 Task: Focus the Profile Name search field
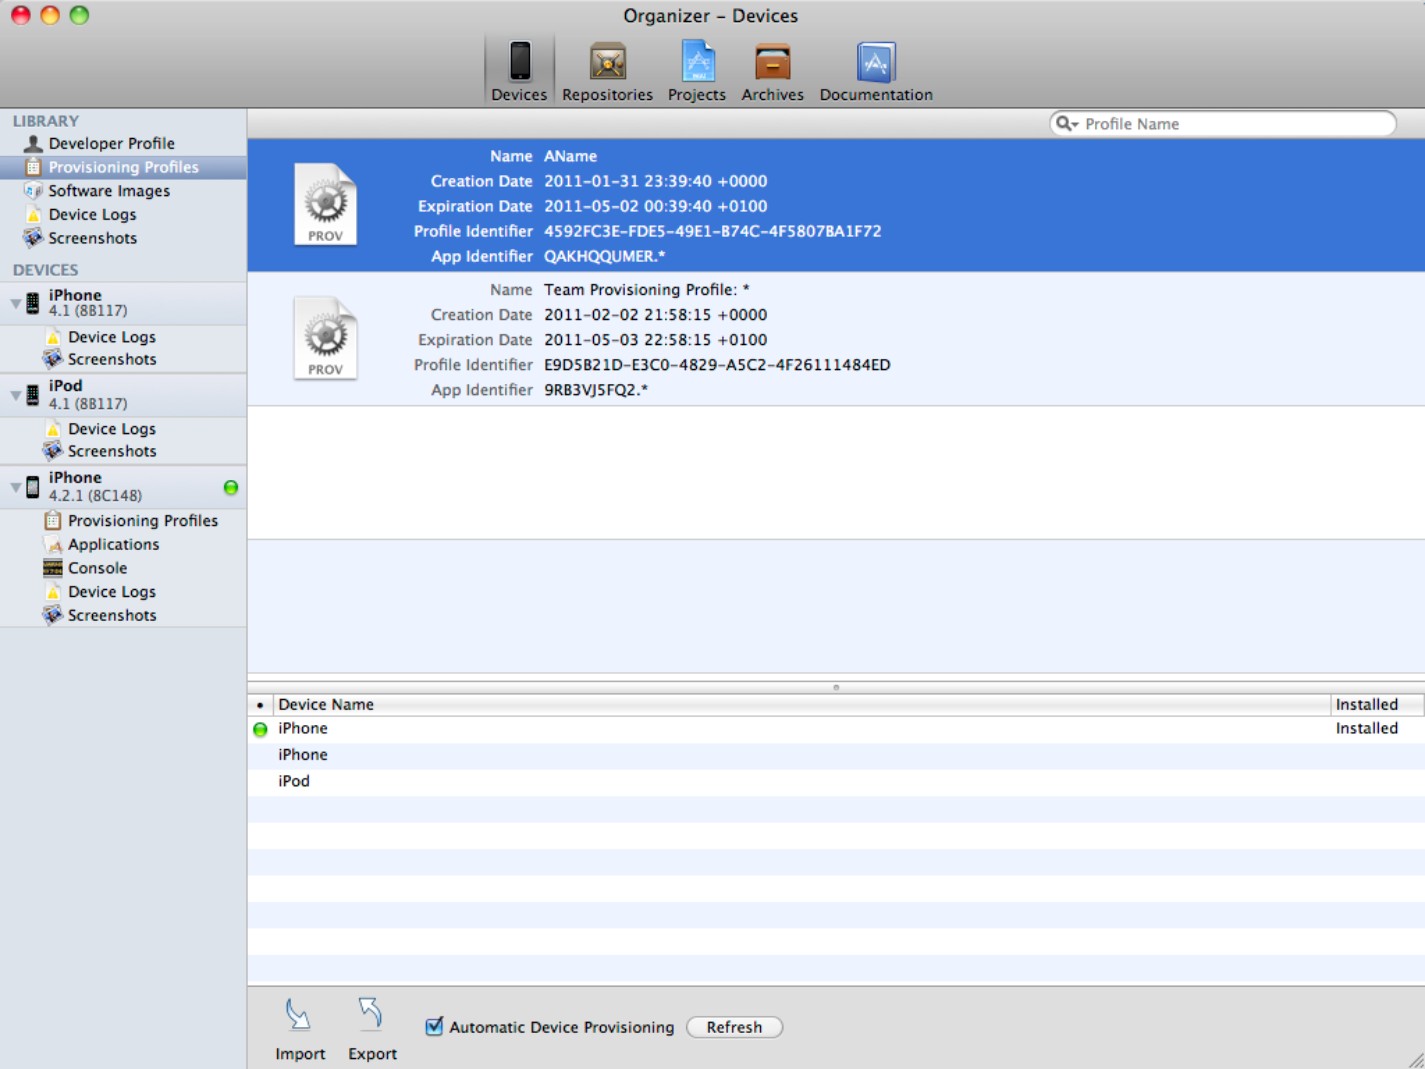1222,124
